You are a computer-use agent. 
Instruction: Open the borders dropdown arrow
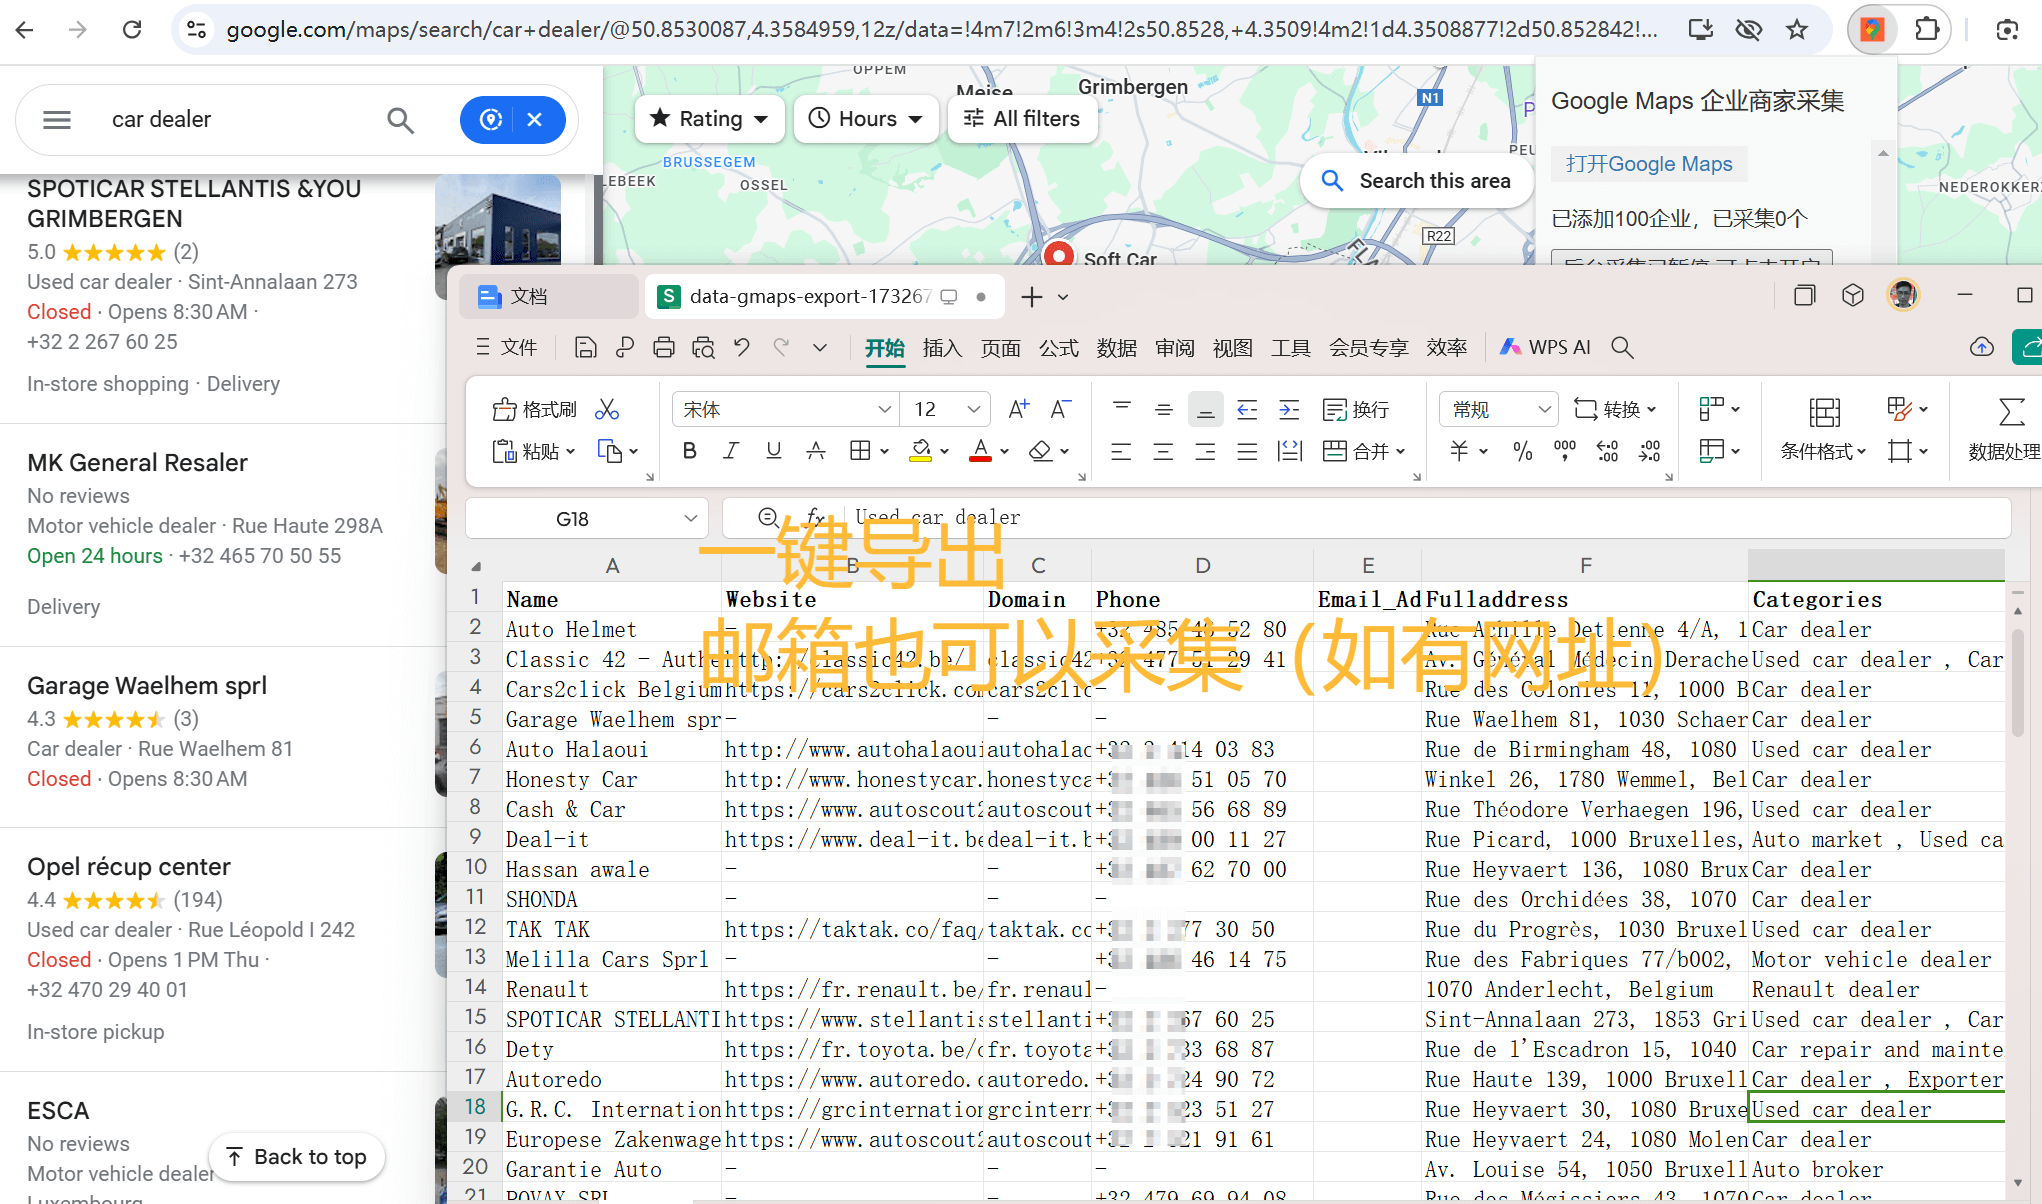tap(884, 452)
